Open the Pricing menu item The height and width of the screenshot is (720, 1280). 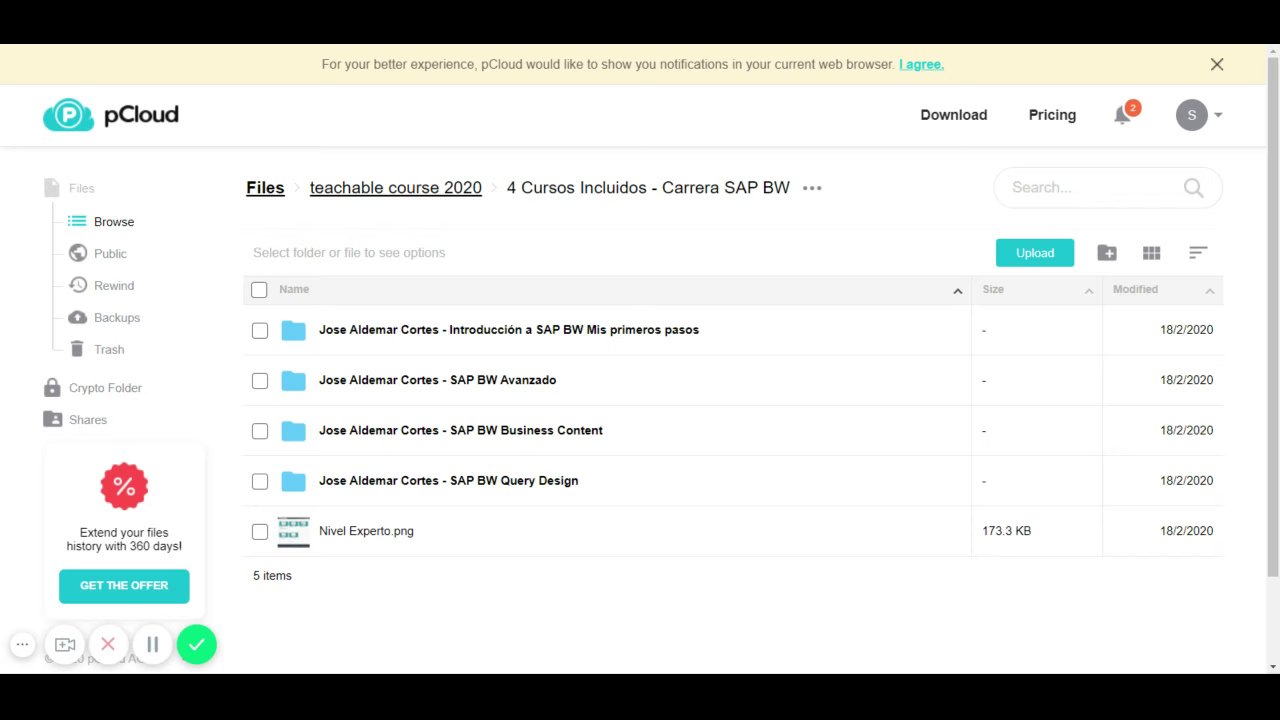(x=1052, y=115)
